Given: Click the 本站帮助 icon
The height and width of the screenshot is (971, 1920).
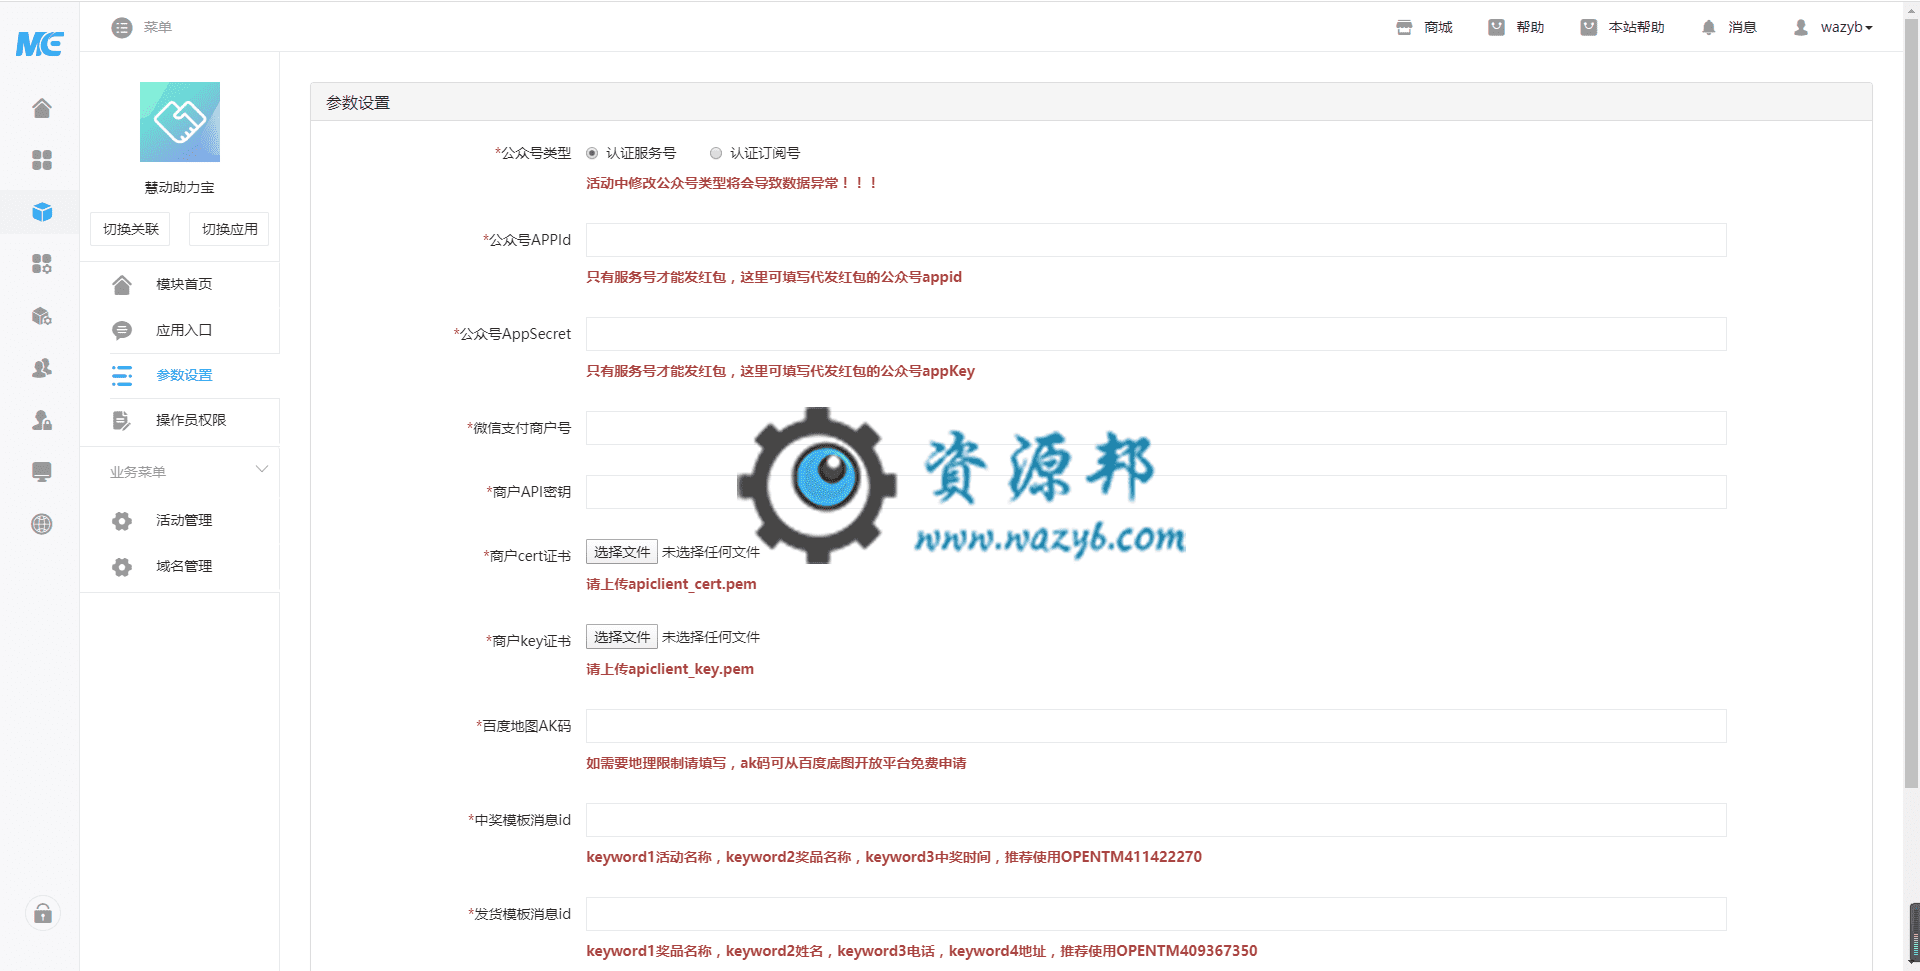Looking at the screenshot, I should point(1588,28).
